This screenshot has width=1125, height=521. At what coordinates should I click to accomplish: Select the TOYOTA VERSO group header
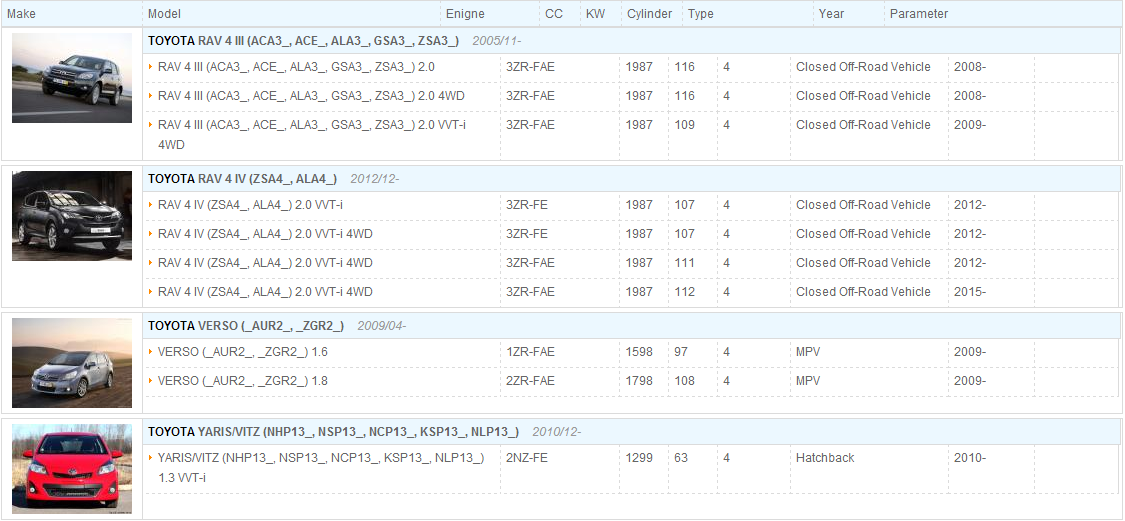tap(631, 326)
